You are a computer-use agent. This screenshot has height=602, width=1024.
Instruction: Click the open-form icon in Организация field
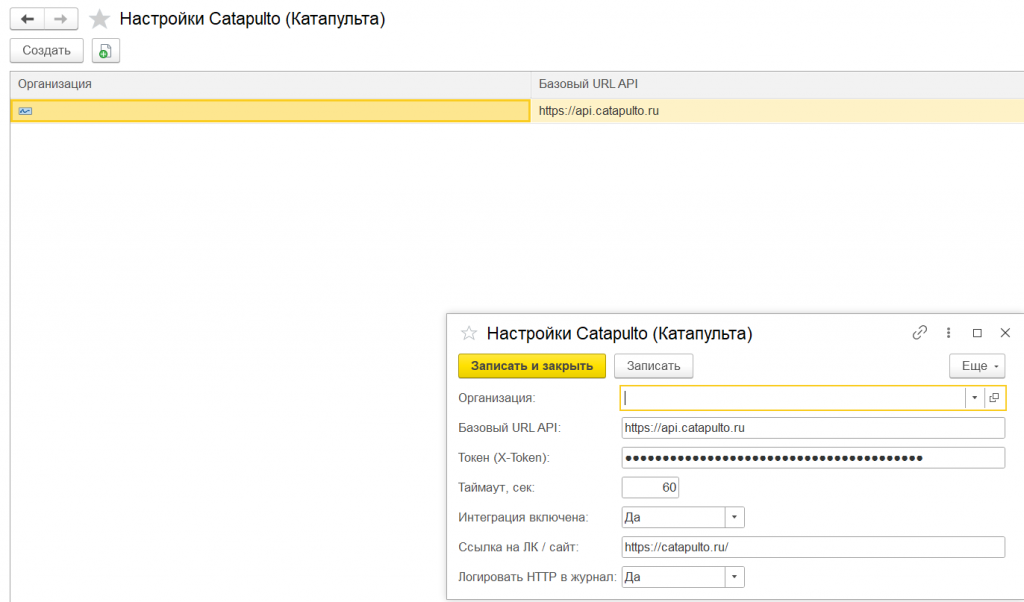point(994,398)
